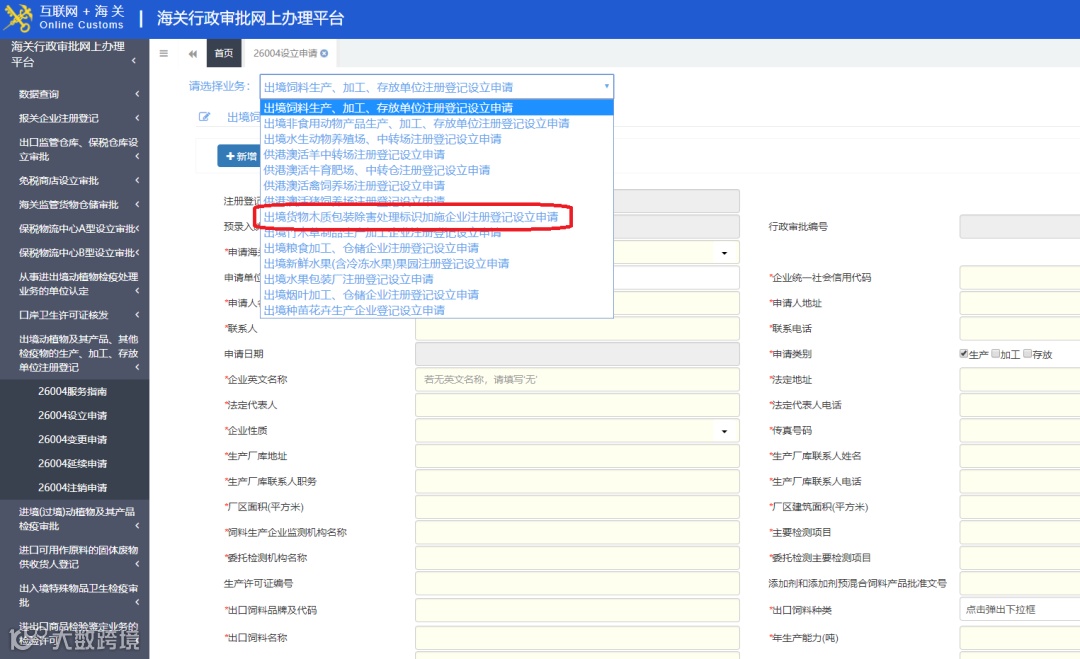Open the 请选择业务 dropdown
Viewport: 1080px width, 659px height.
437,87
